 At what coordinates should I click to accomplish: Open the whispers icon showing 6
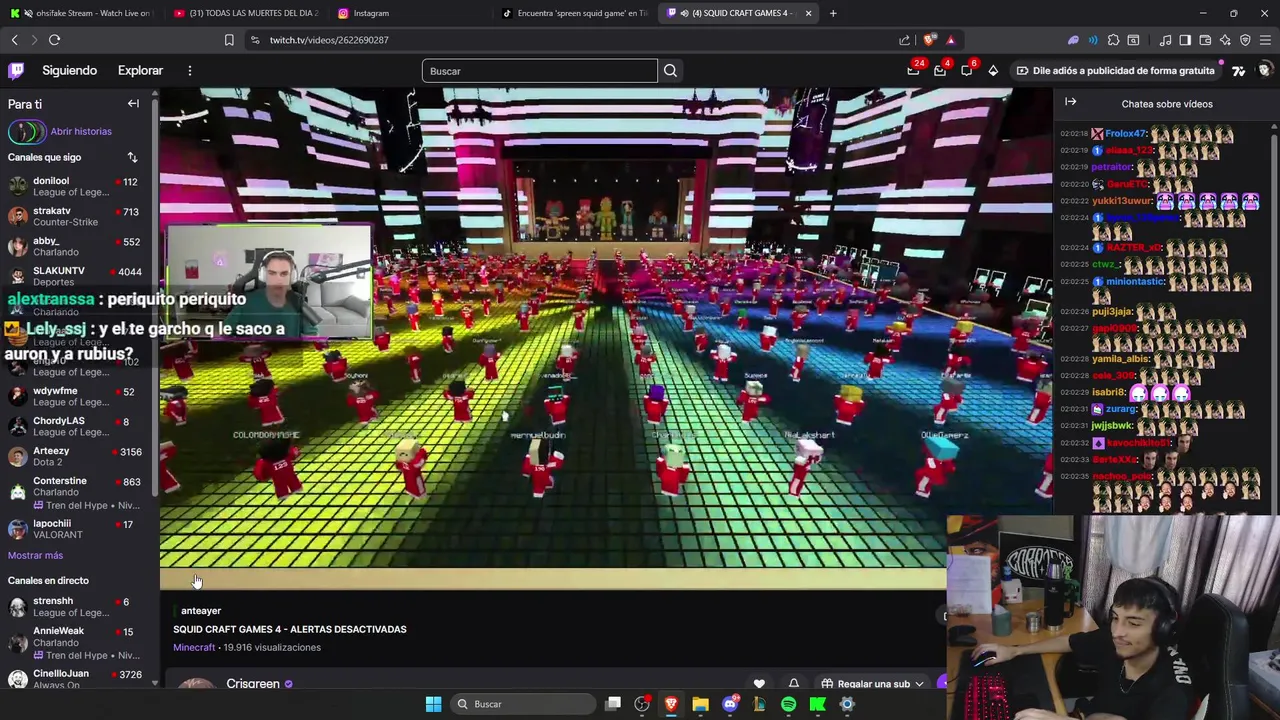click(x=967, y=71)
